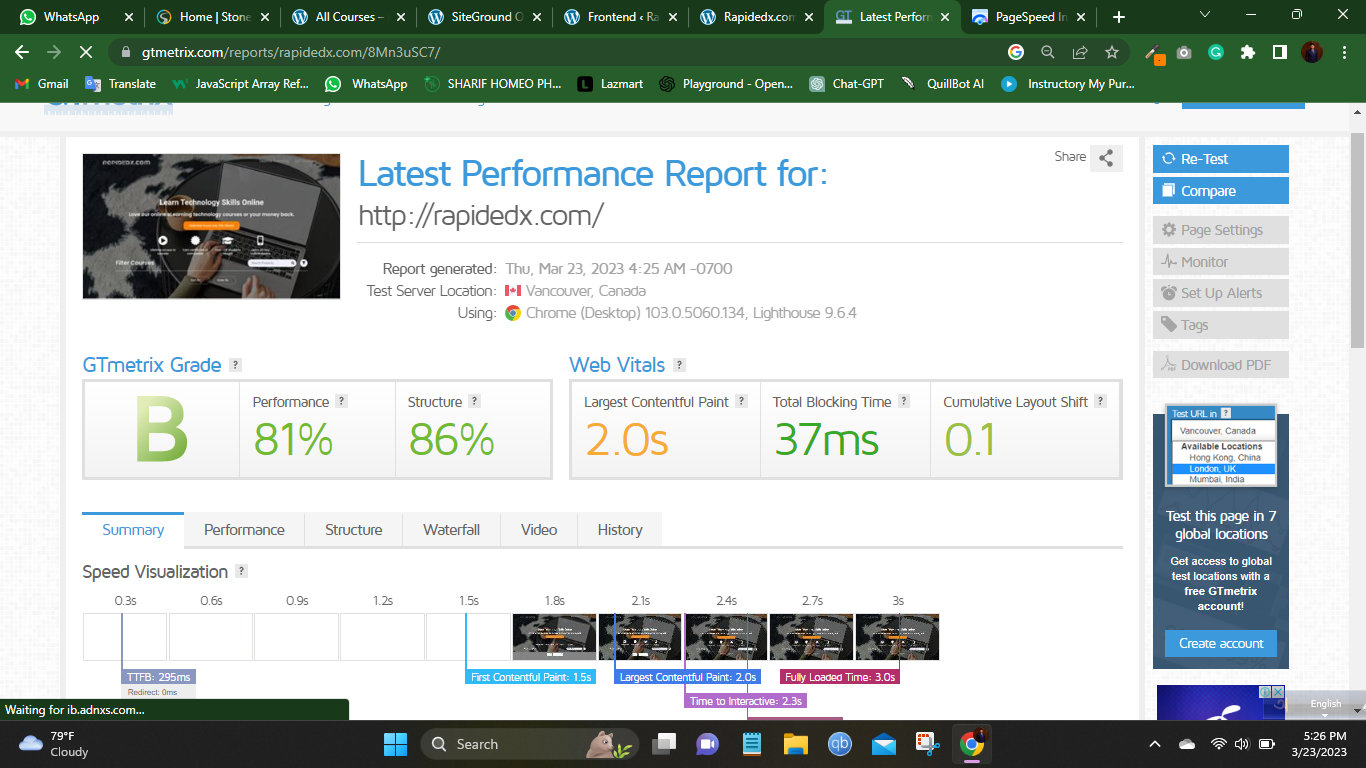Screen dimensions: 1366x768
Task: Click the weather widget showing 79°F
Action: pyautogui.click(x=55, y=744)
